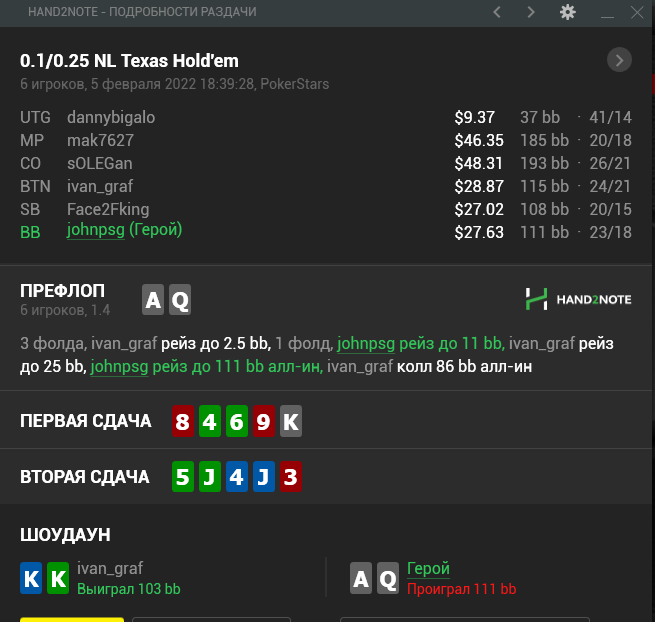Click ivan_graf name in showdown
The height and width of the screenshot is (622, 655).
click(110, 569)
